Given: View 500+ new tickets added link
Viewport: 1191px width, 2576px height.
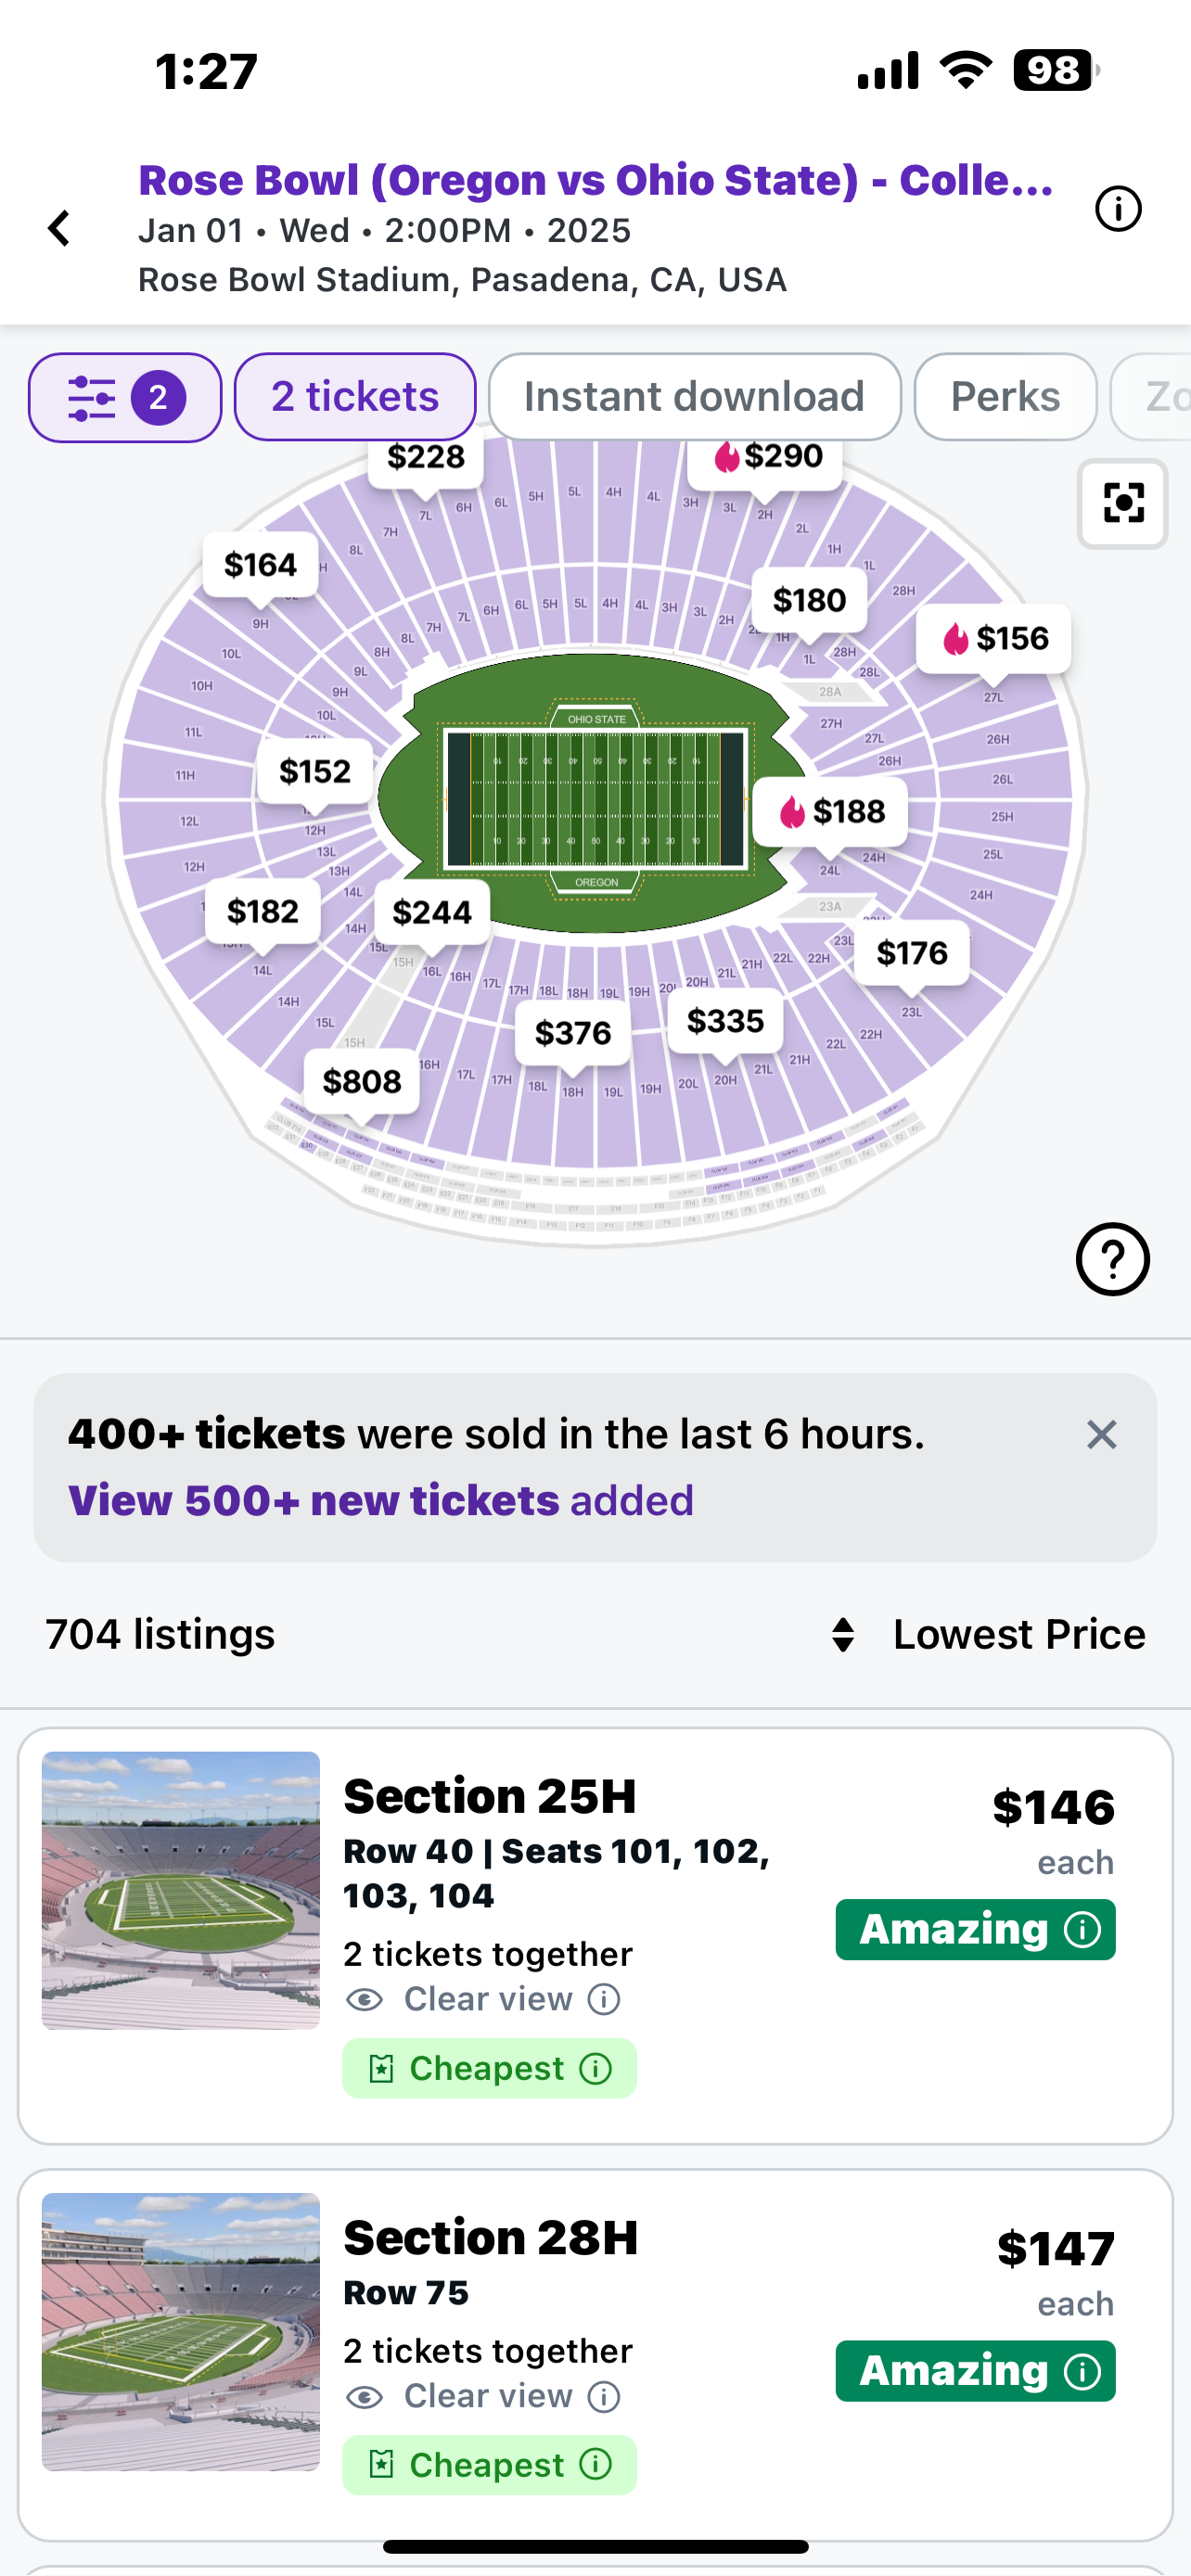Looking at the screenshot, I should click(x=381, y=1501).
